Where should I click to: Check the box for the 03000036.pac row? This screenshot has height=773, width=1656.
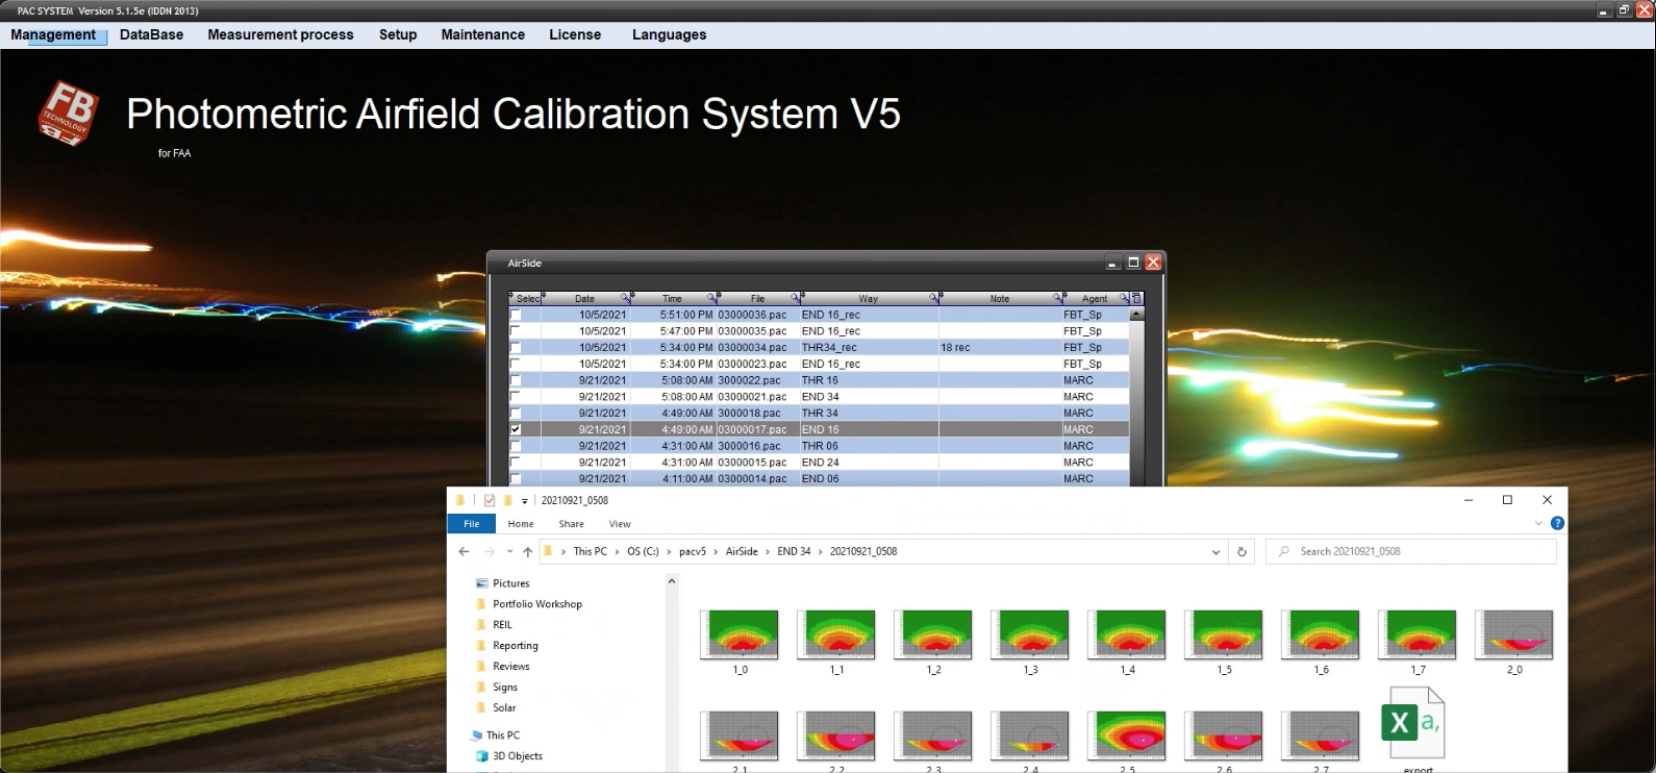coord(516,314)
